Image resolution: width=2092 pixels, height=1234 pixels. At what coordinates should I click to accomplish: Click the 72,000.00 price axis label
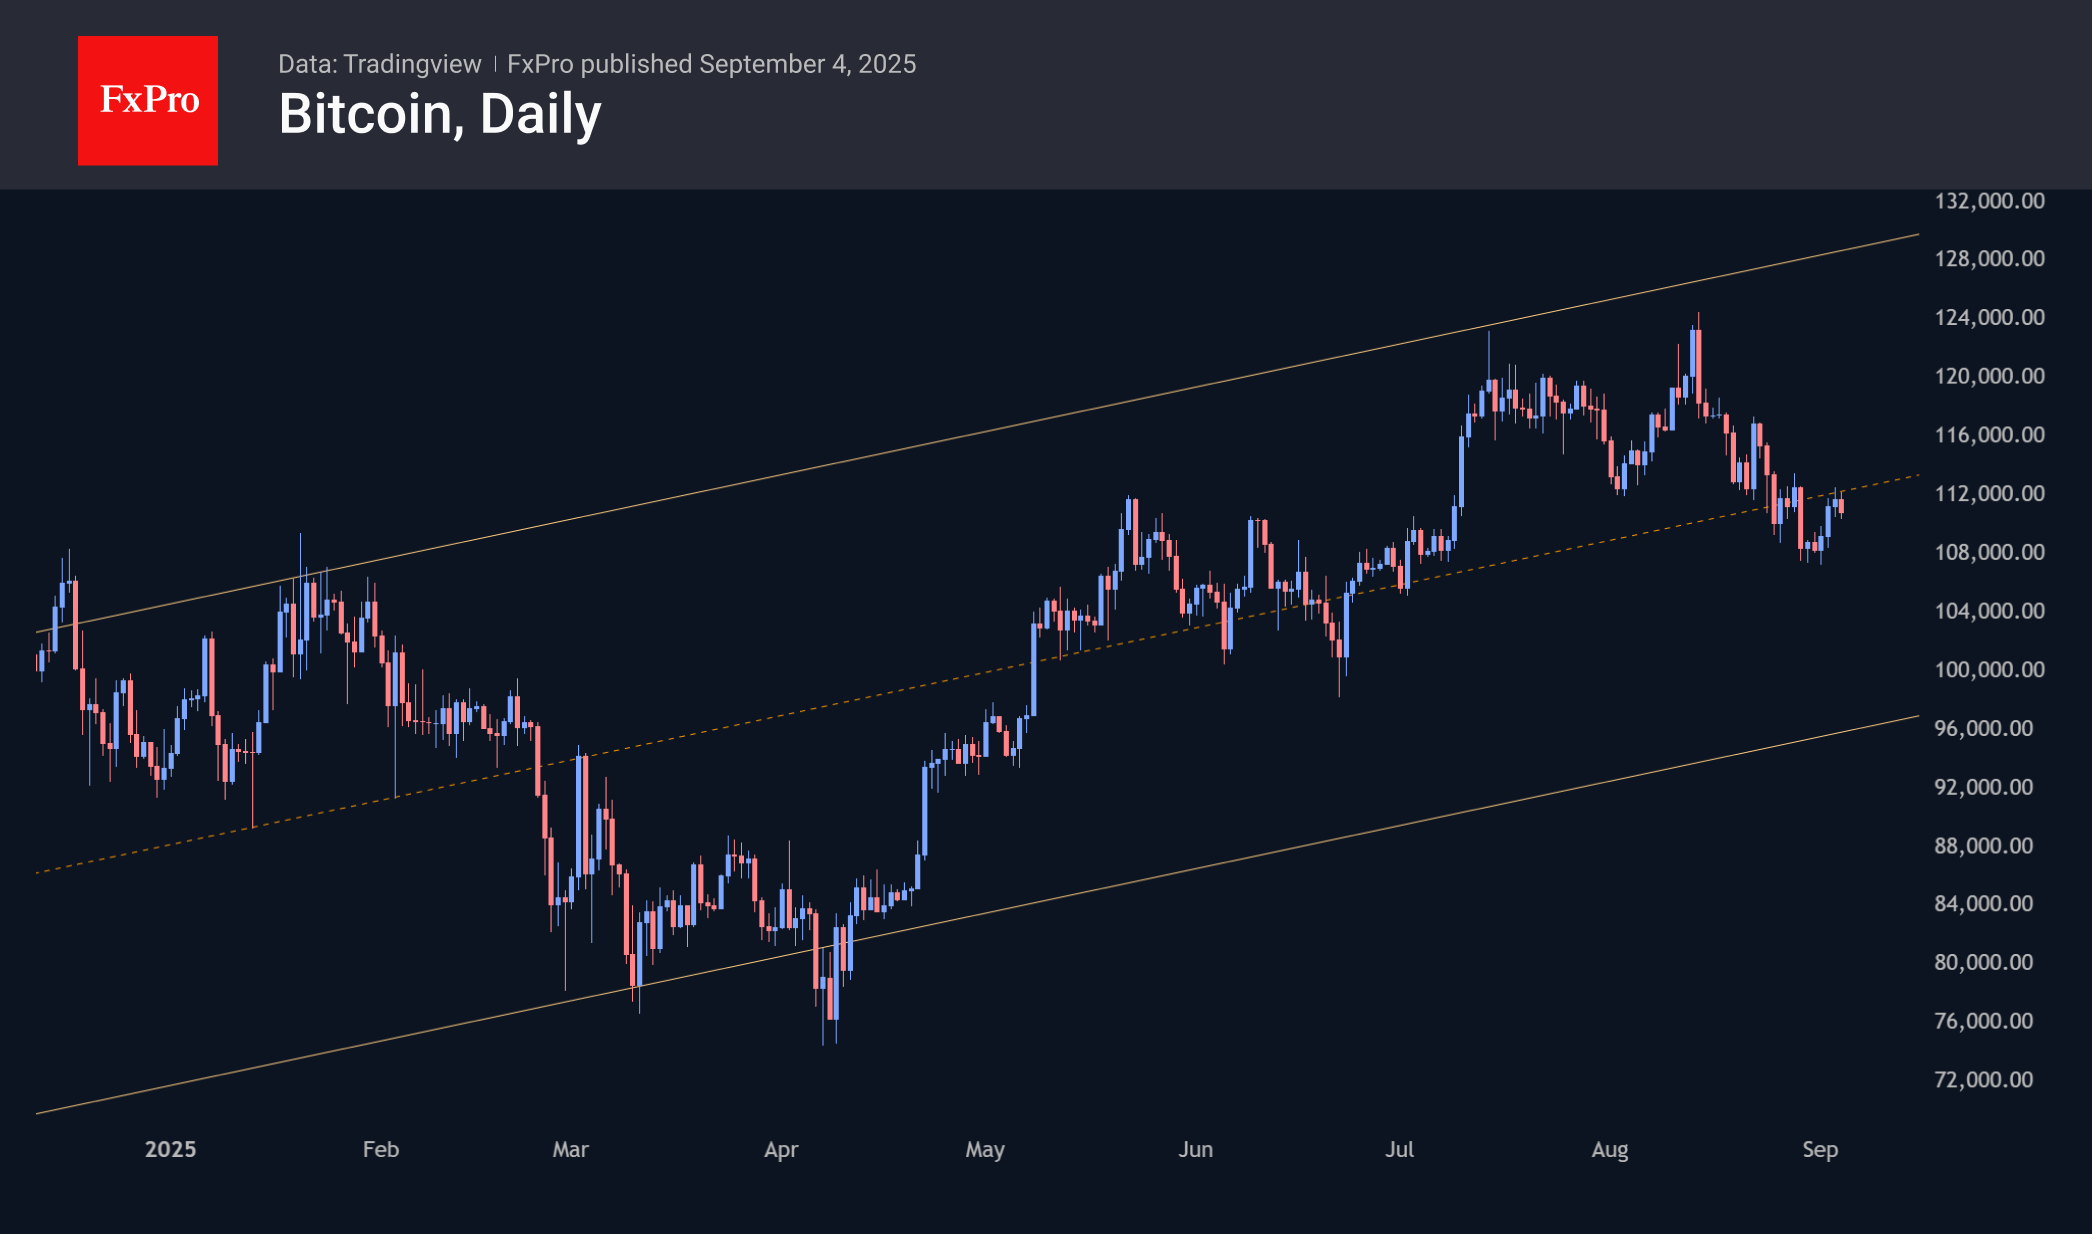(1983, 1080)
